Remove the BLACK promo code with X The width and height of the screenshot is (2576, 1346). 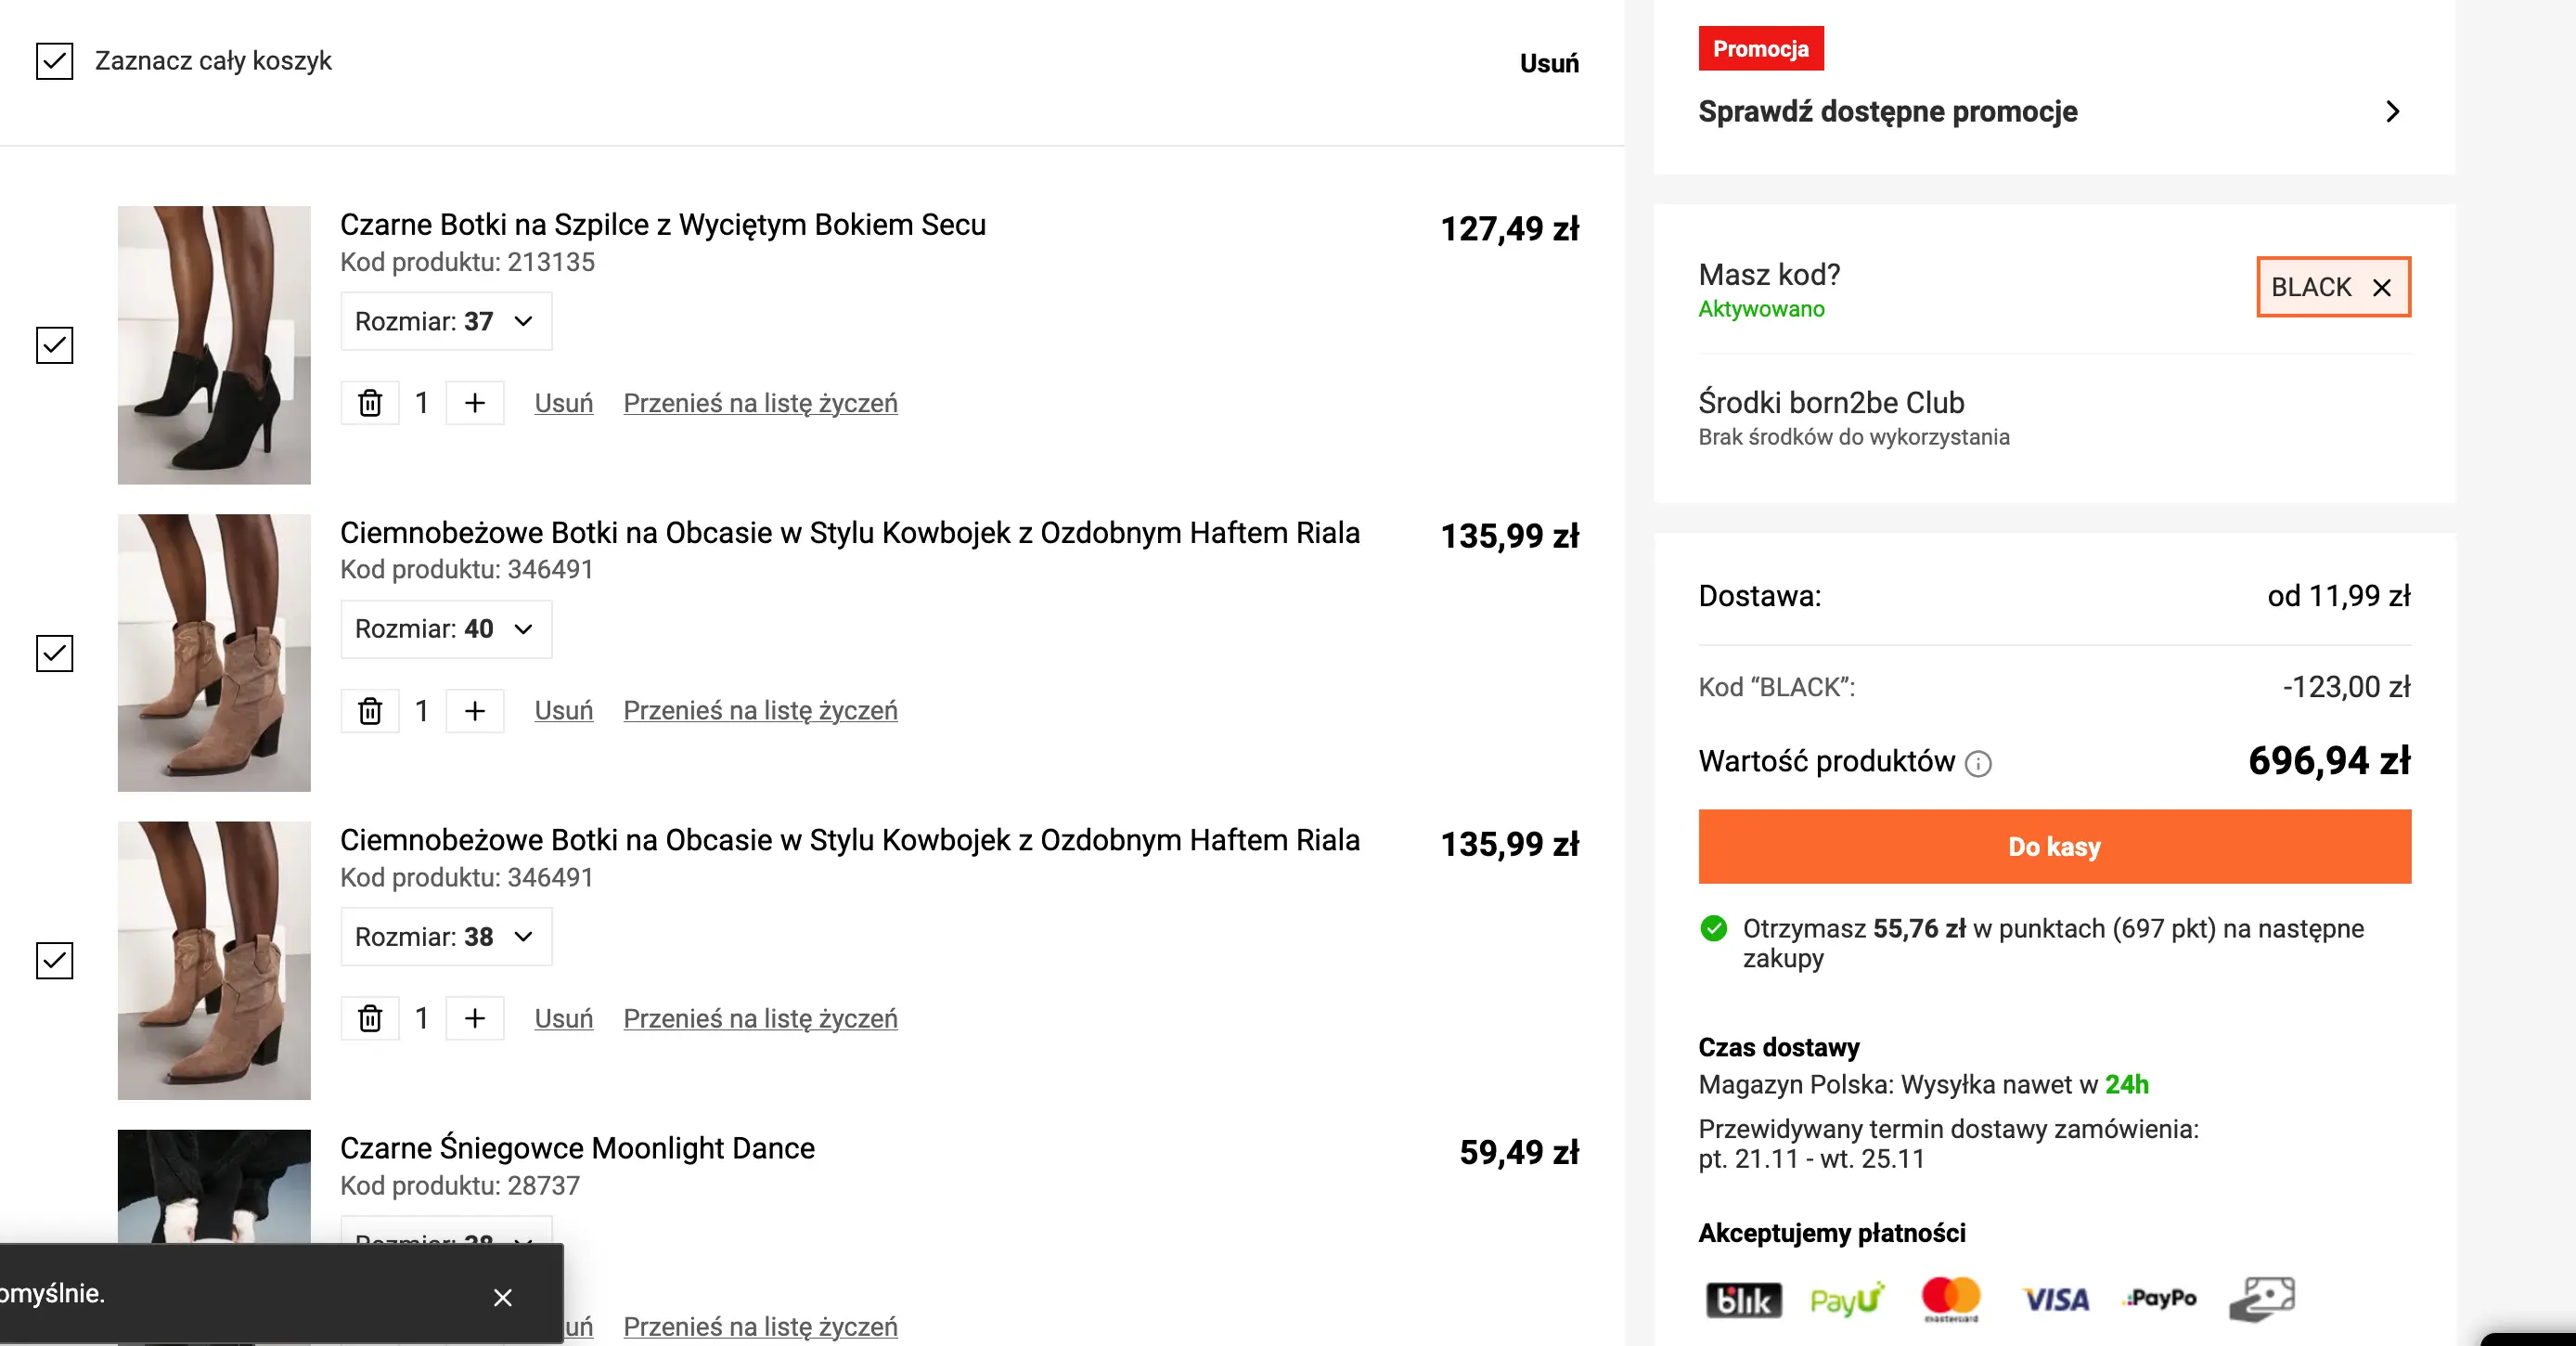[2382, 288]
